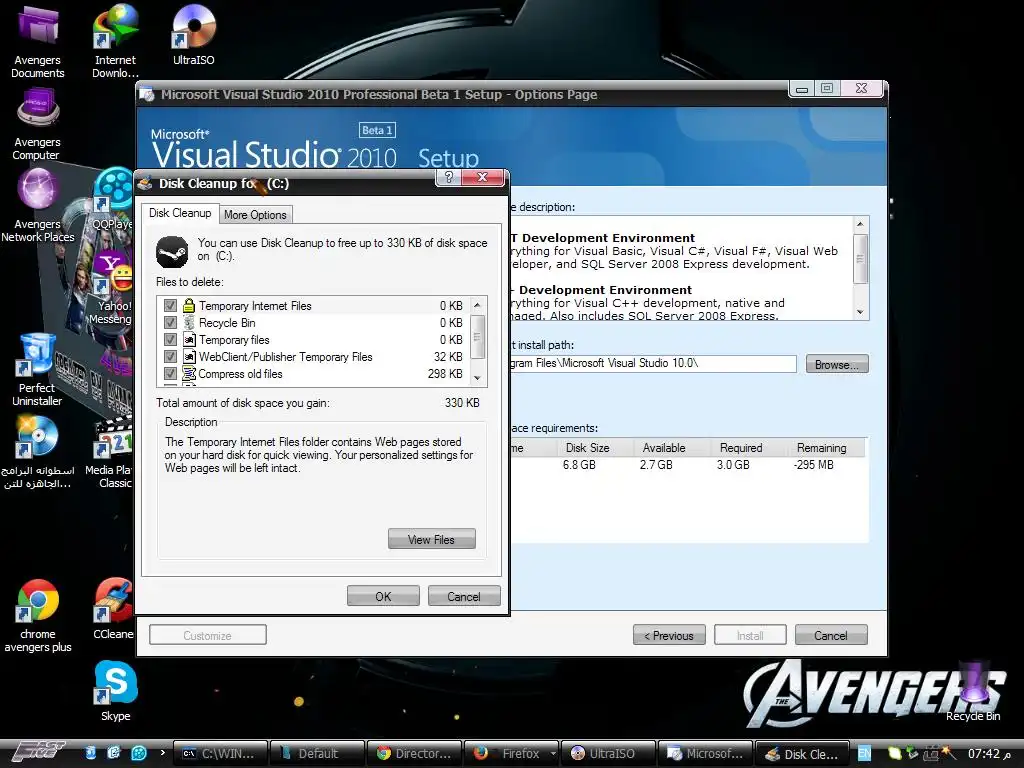Click feature description scrollbar down arrow

point(860,312)
